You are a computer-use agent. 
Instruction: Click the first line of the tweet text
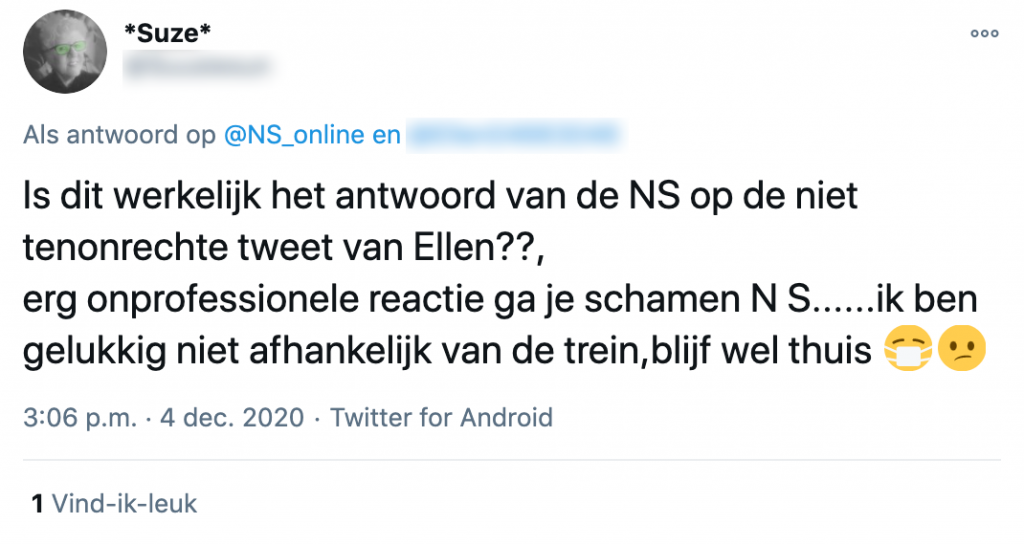point(440,196)
